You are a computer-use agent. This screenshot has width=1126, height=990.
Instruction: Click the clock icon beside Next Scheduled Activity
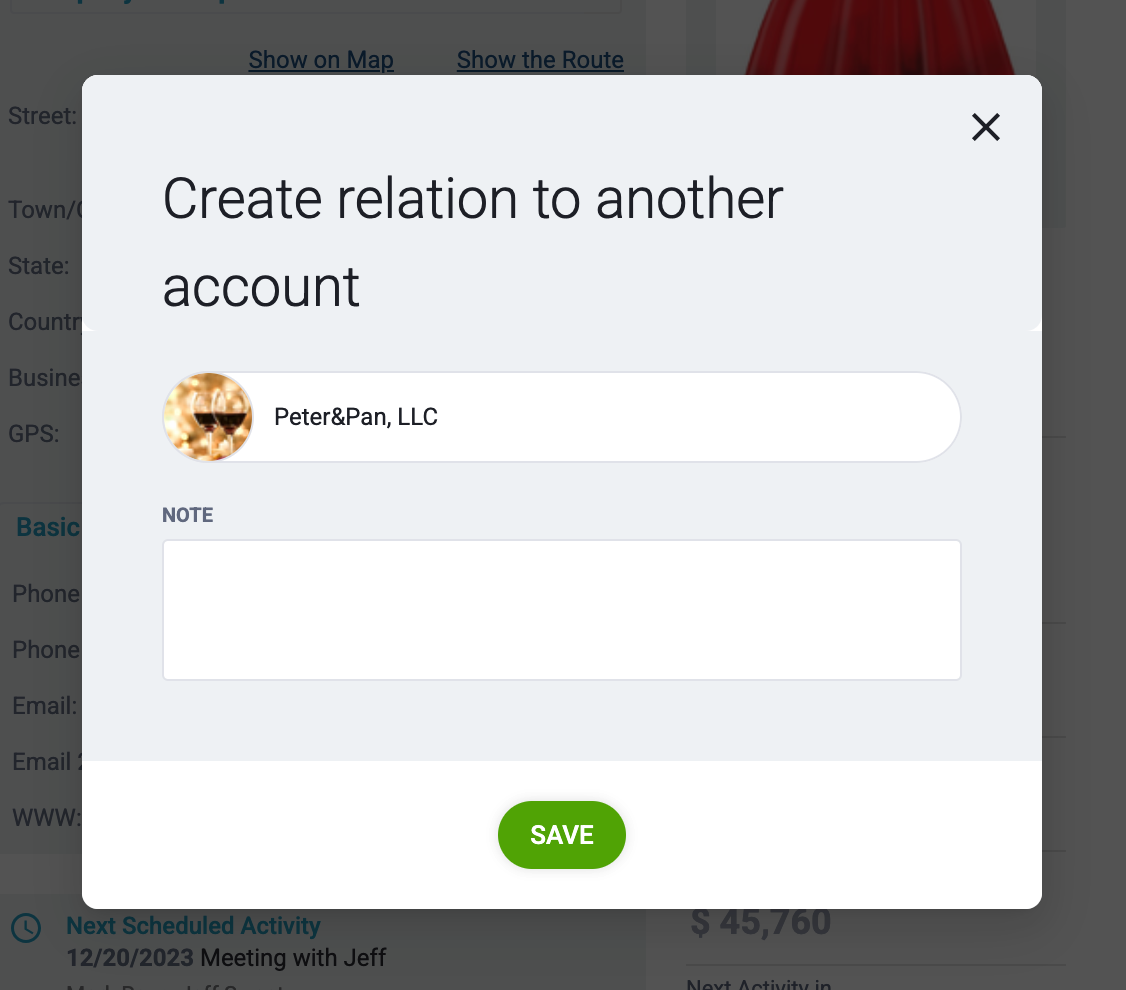[26, 928]
